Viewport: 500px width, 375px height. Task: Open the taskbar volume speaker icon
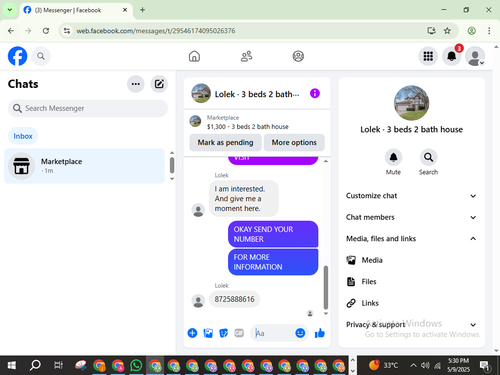[x=425, y=365]
